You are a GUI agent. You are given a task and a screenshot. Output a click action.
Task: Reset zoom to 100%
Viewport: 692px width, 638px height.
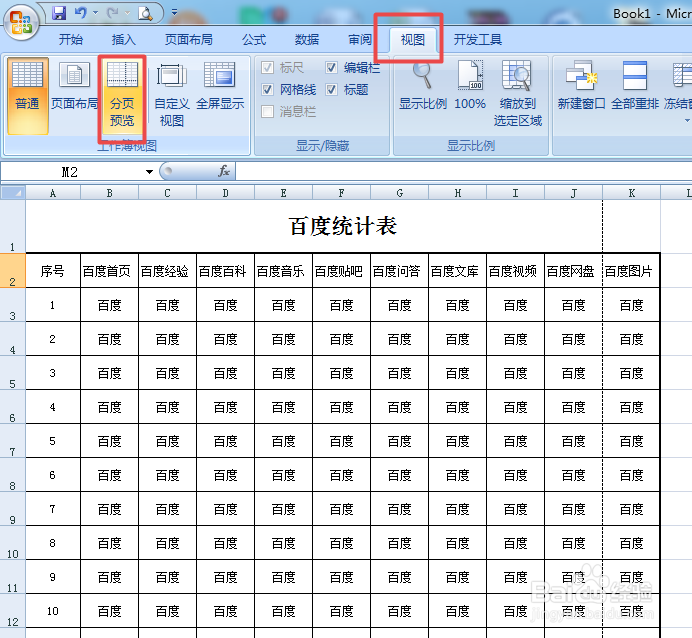pos(470,86)
